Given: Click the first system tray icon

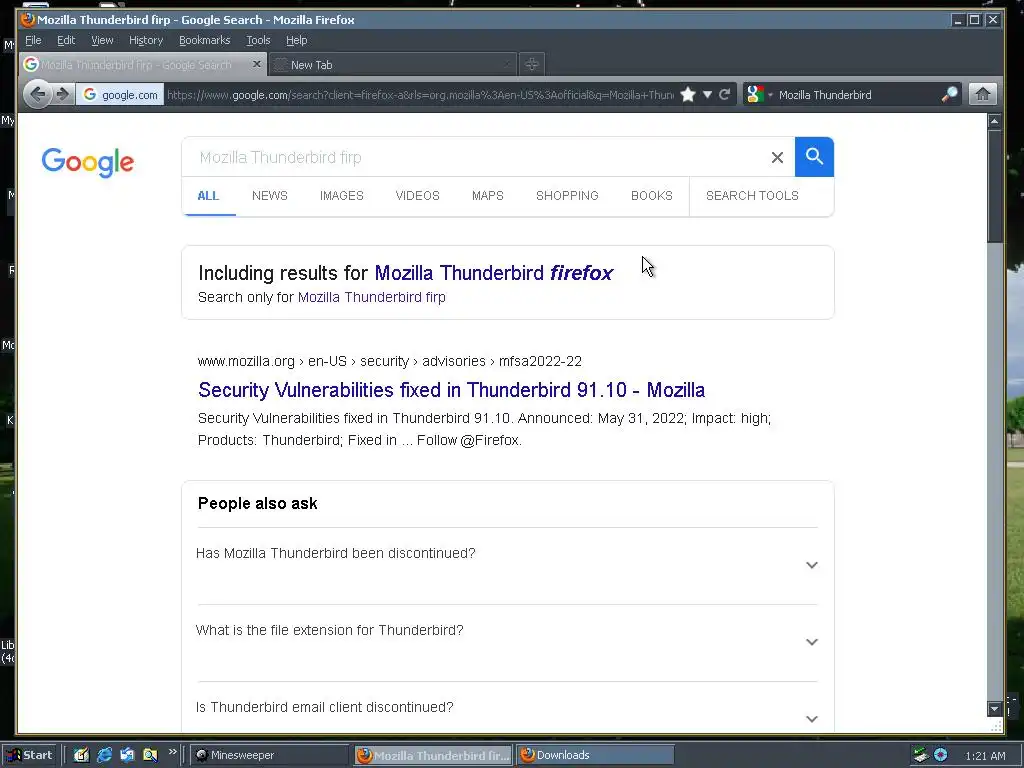Looking at the screenshot, I should [x=921, y=755].
